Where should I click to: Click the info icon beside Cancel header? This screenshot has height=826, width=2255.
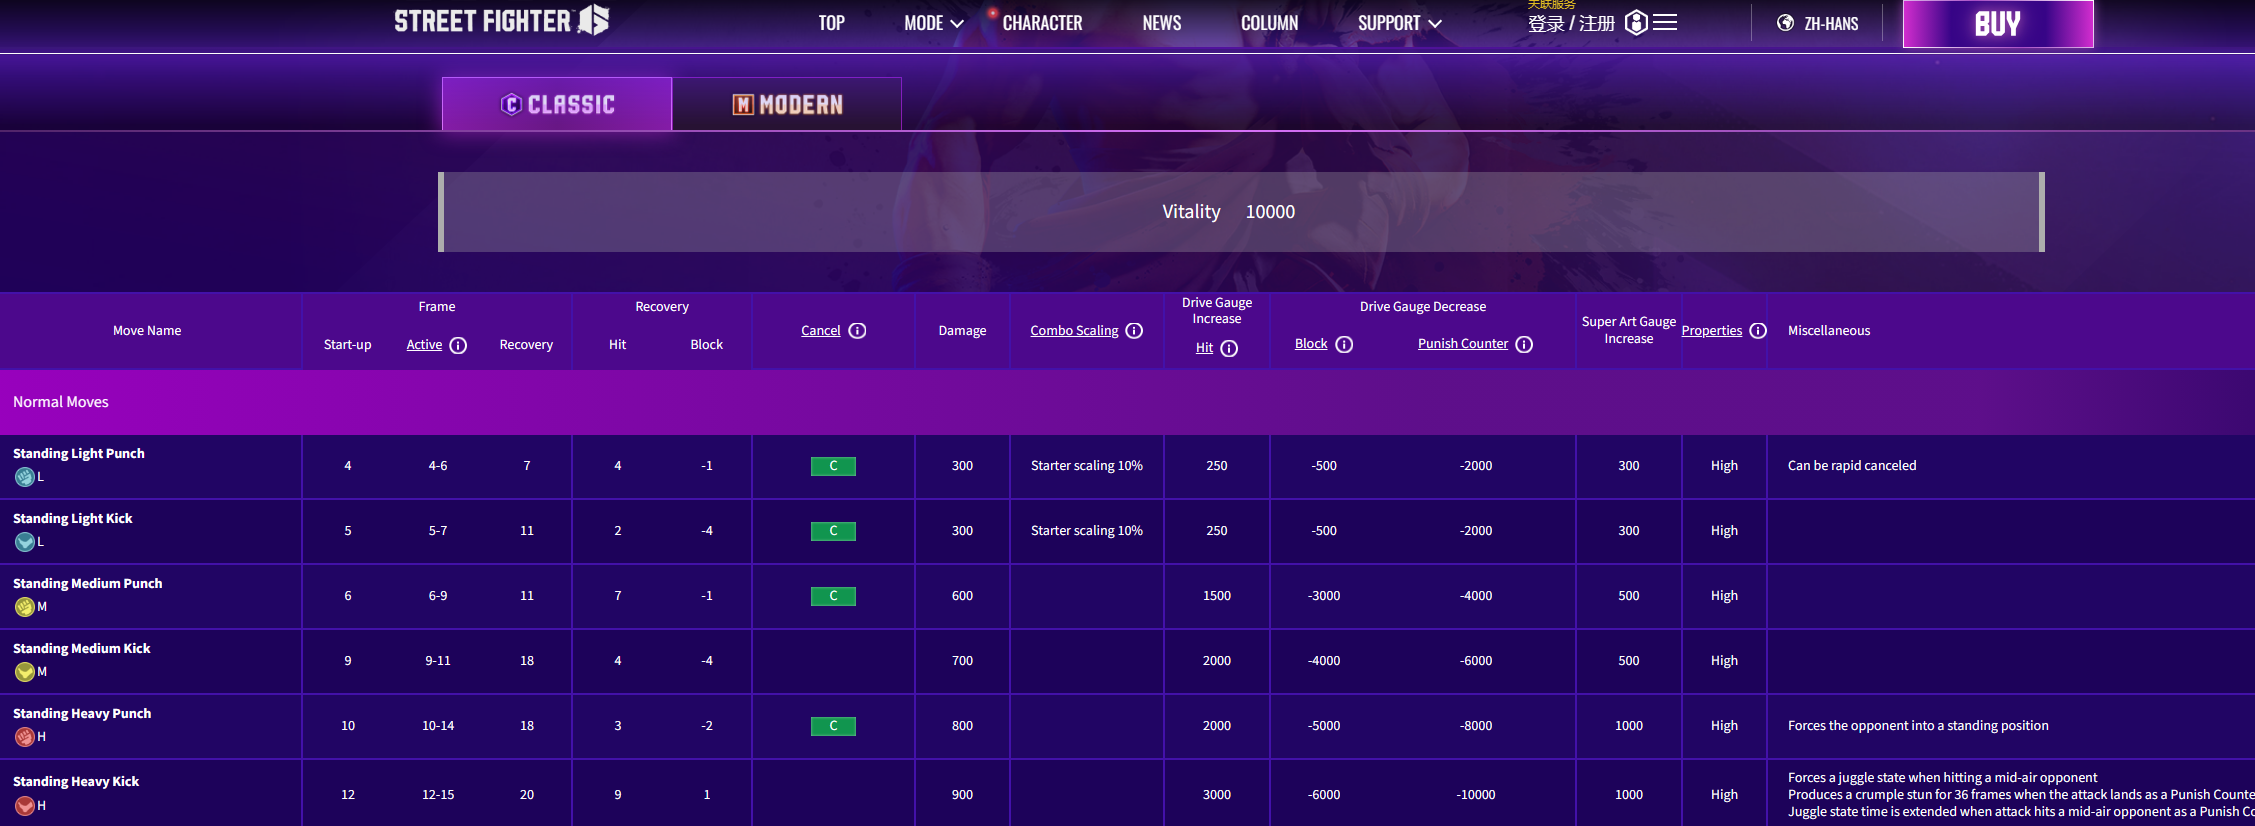click(857, 331)
